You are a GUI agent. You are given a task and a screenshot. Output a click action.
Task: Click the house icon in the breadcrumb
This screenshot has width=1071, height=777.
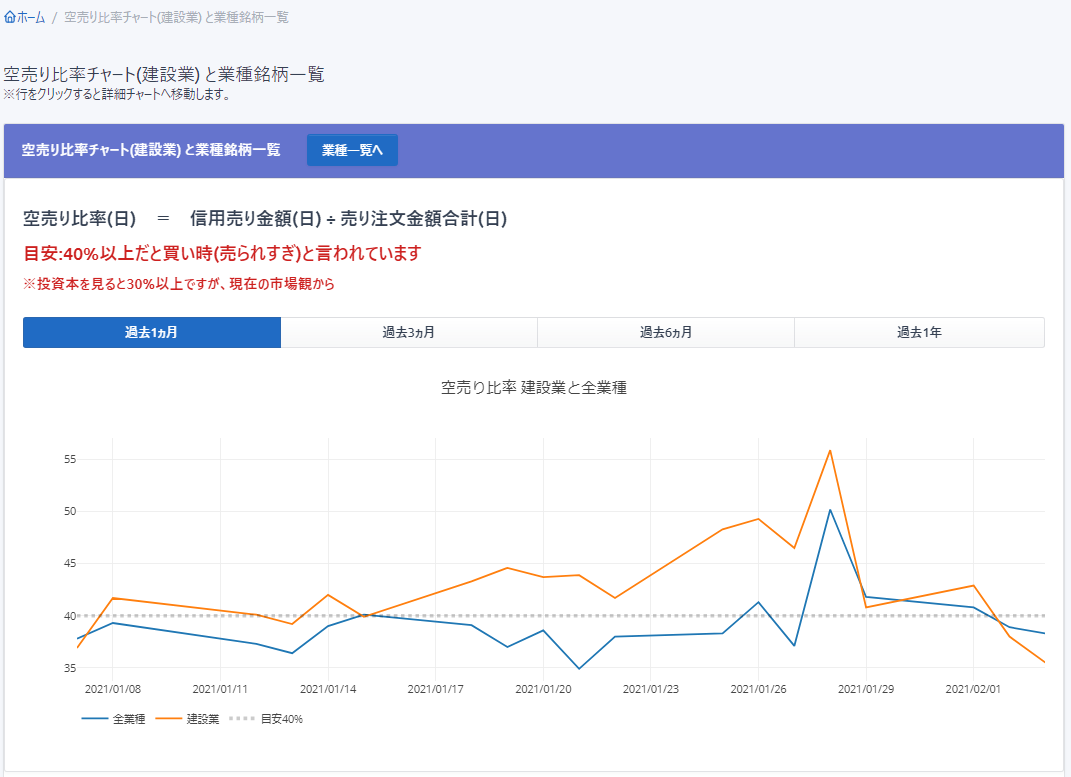tap(10, 18)
